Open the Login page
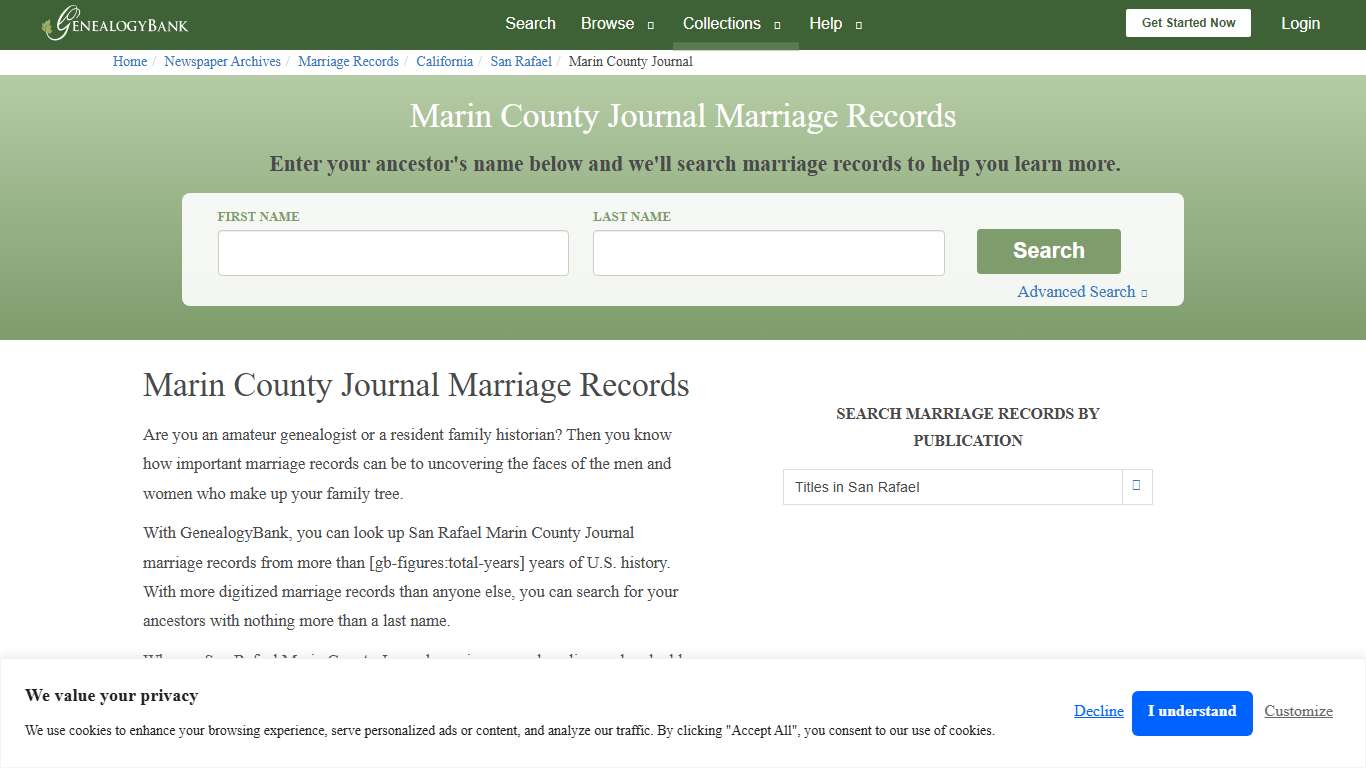The width and height of the screenshot is (1366, 768). 1300,23
